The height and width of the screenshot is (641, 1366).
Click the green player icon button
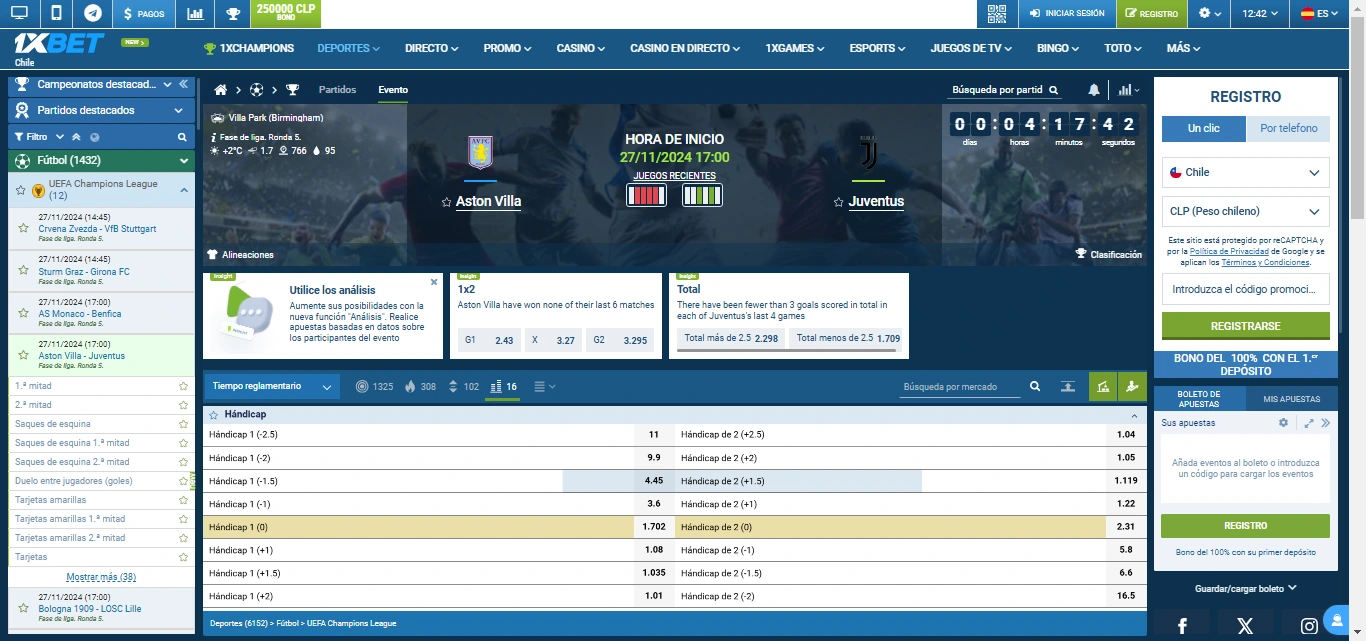pos(1132,387)
